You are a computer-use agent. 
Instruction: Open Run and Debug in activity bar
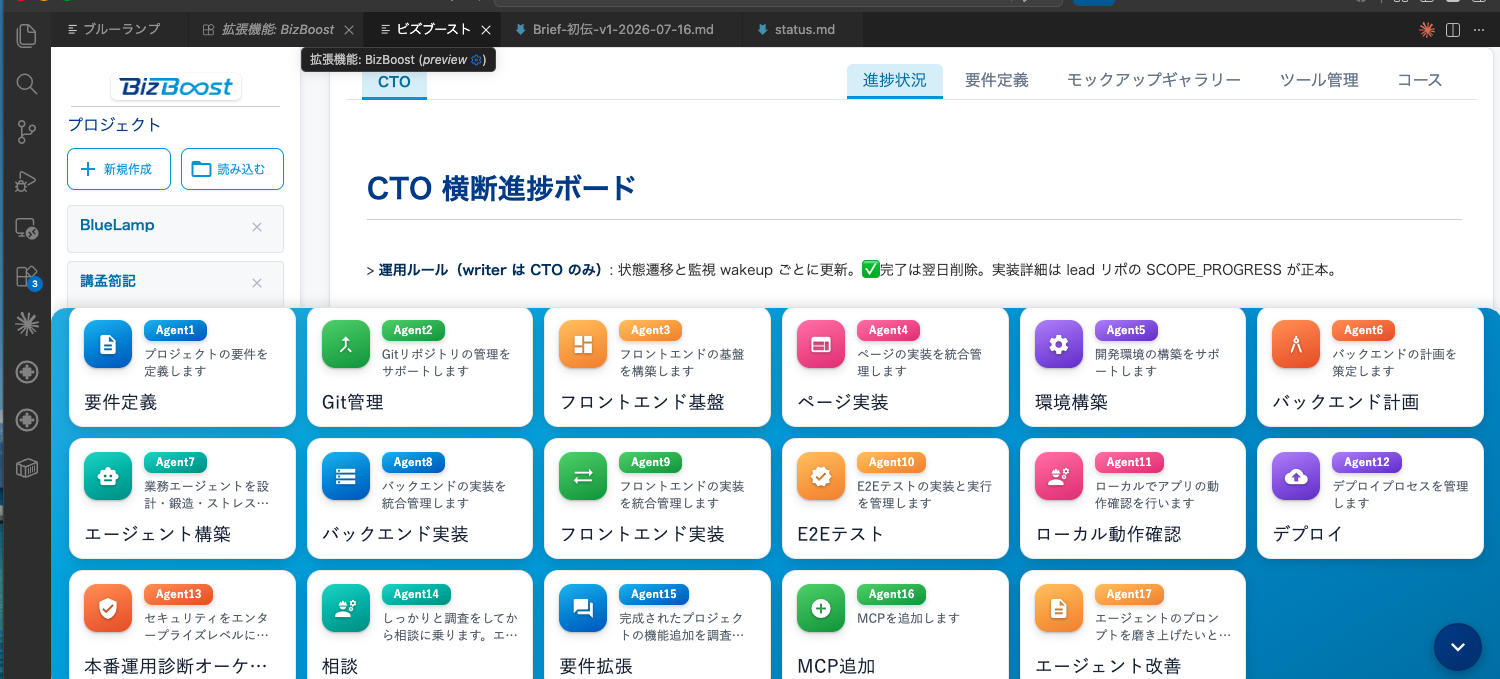pos(27,181)
